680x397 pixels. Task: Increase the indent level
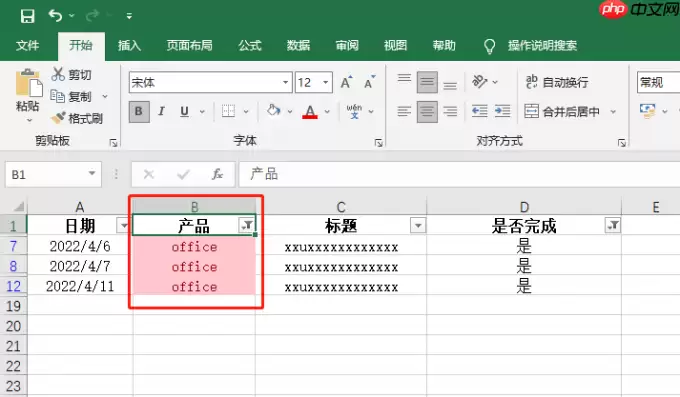click(503, 112)
